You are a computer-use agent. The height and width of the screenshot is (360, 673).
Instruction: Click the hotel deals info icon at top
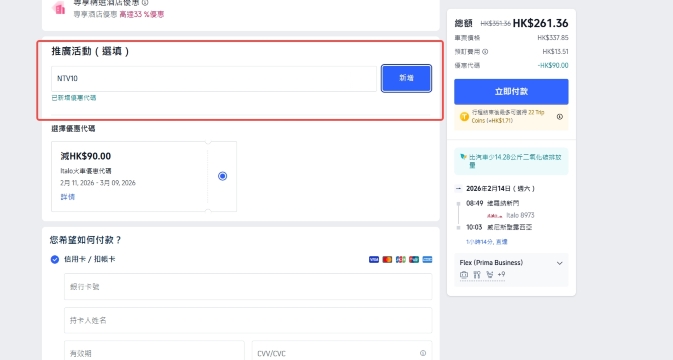tap(145, 3)
